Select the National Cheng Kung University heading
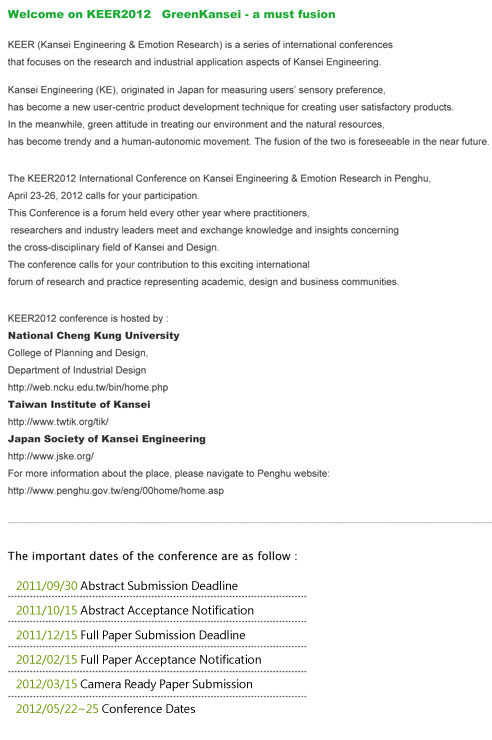Image resolution: width=492 pixels, height=740 pixels. [x=93, y=336]
